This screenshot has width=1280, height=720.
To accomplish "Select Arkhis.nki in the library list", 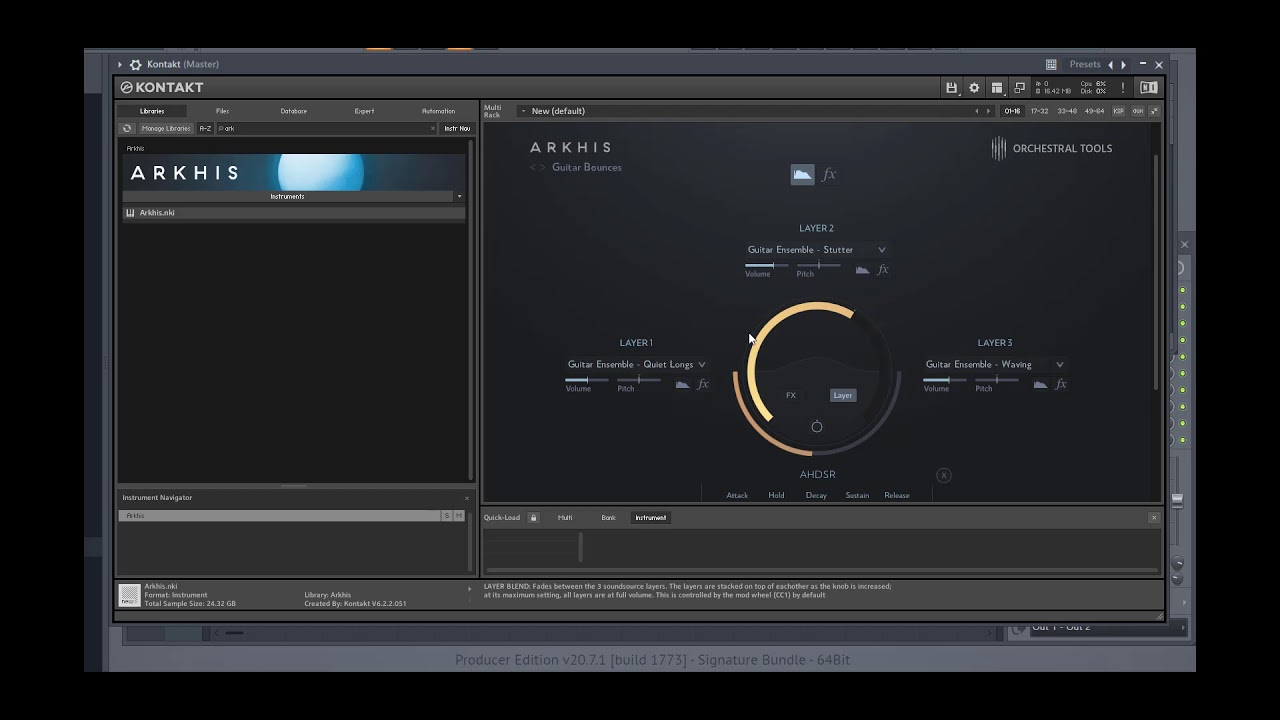I will [294, 213].
